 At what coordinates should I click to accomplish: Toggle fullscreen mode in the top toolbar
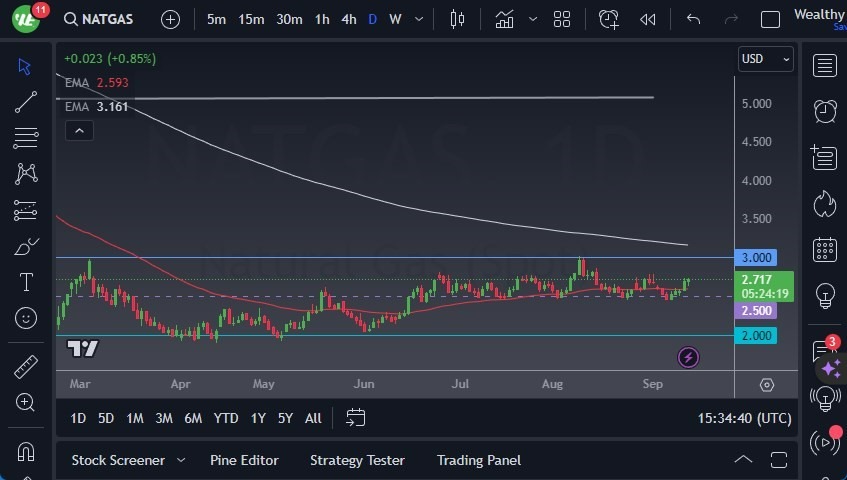[770, 19]
